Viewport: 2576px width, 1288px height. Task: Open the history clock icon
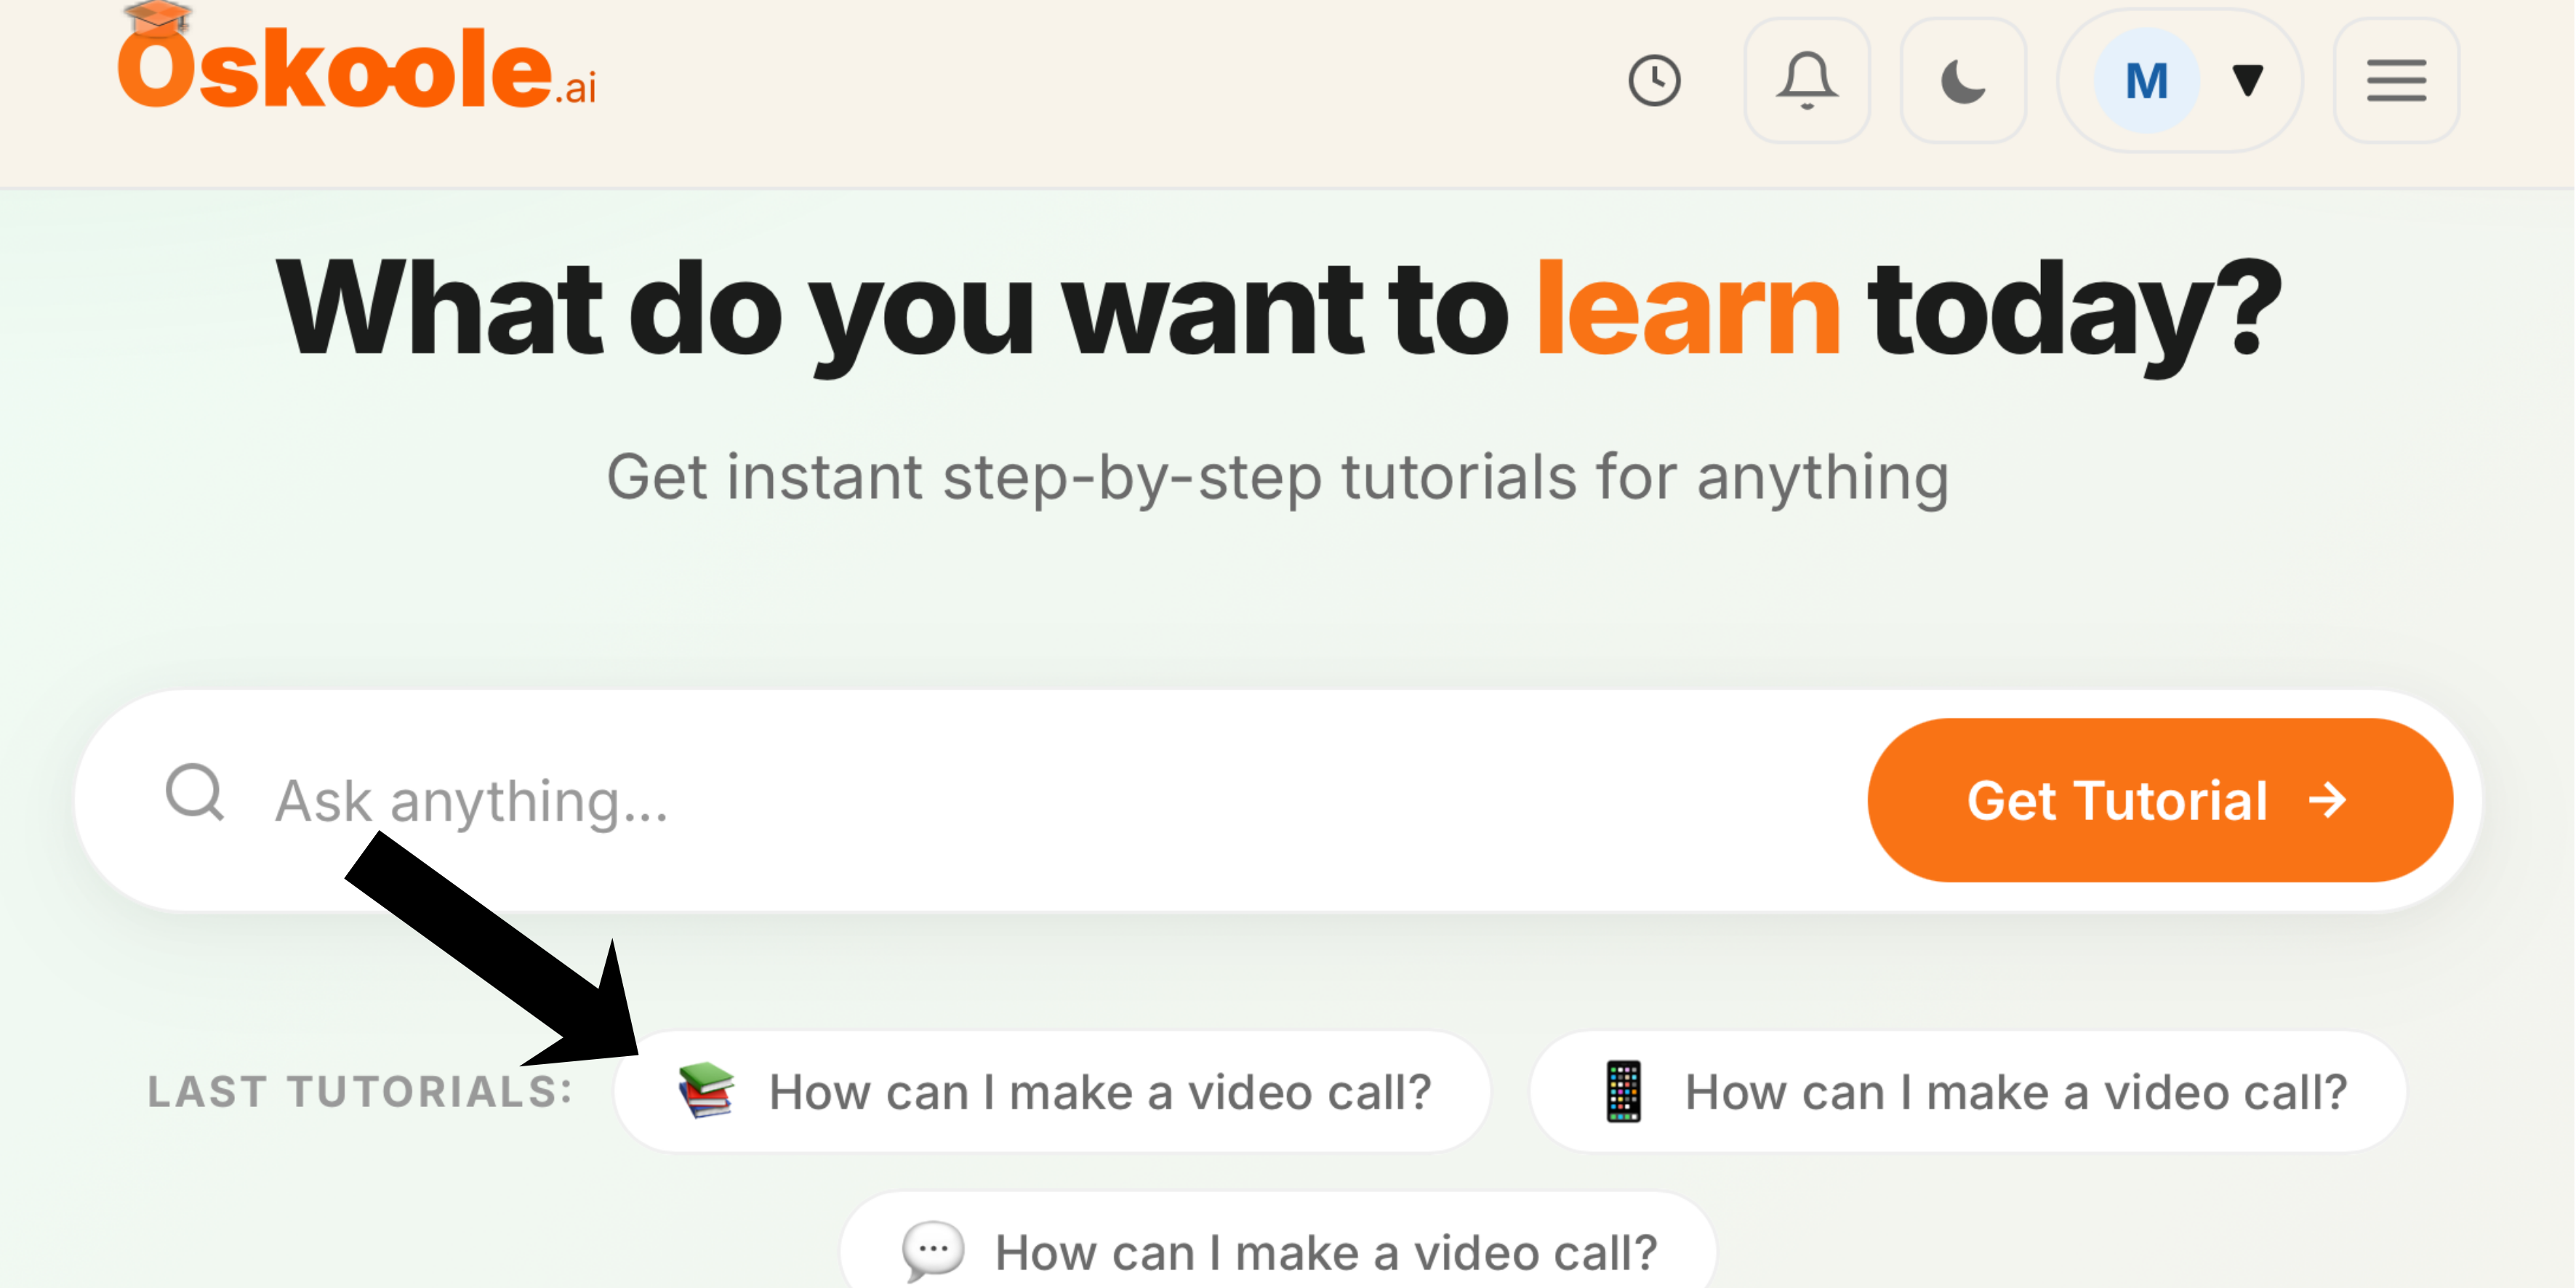[1654, 81]
